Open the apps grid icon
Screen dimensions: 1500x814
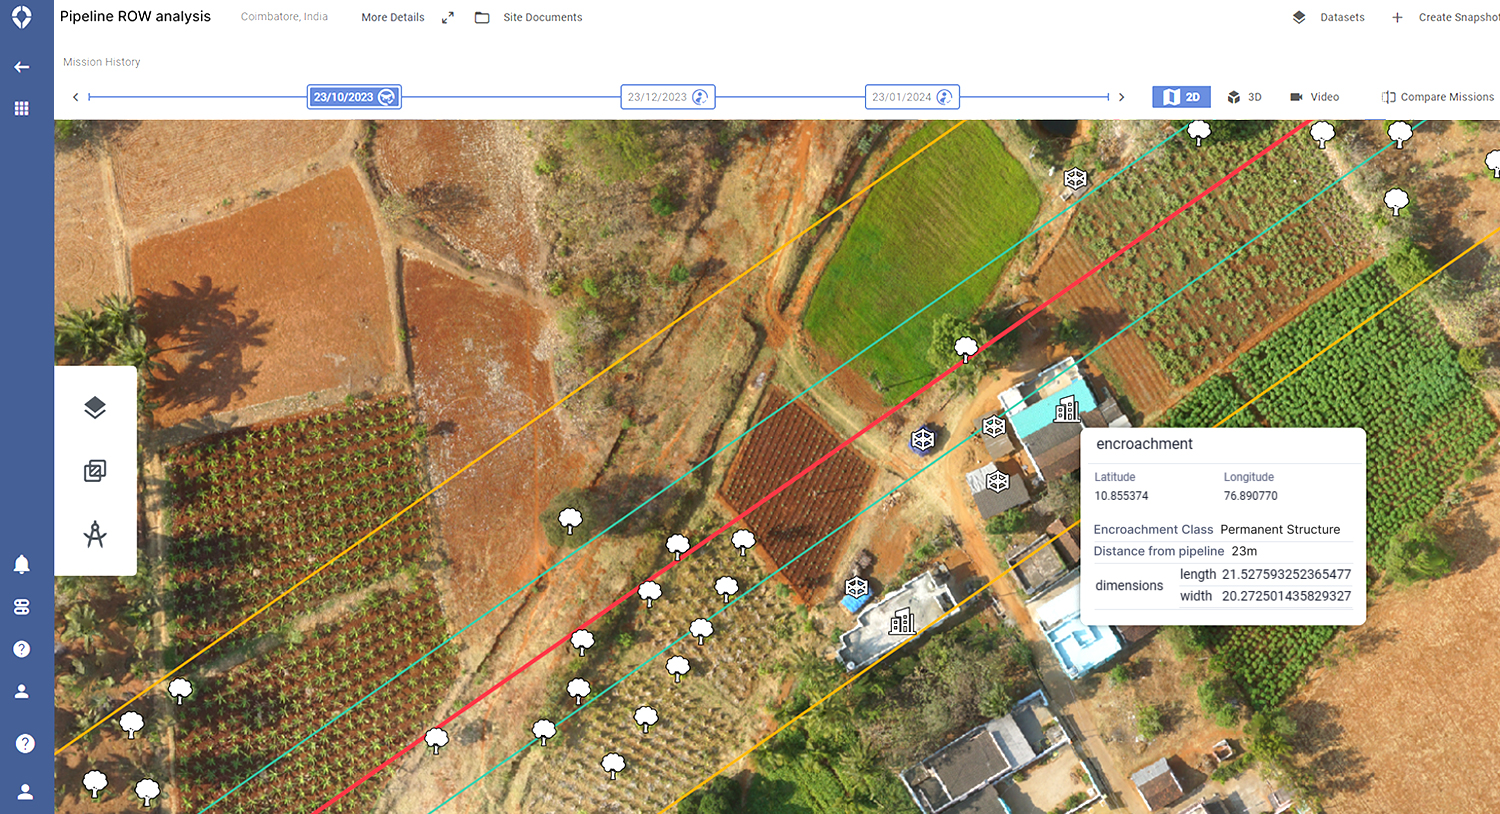[x=21, y=108]
